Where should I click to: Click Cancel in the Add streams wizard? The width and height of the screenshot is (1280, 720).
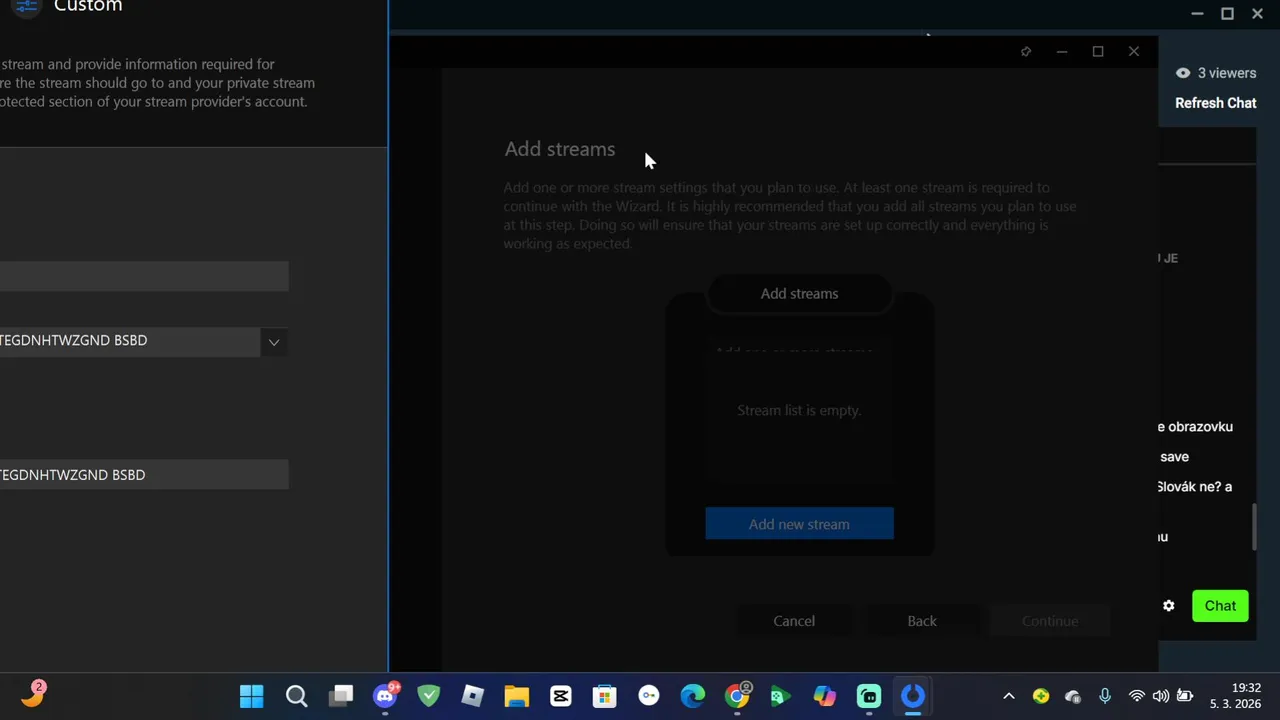click(x=794, y=621)
